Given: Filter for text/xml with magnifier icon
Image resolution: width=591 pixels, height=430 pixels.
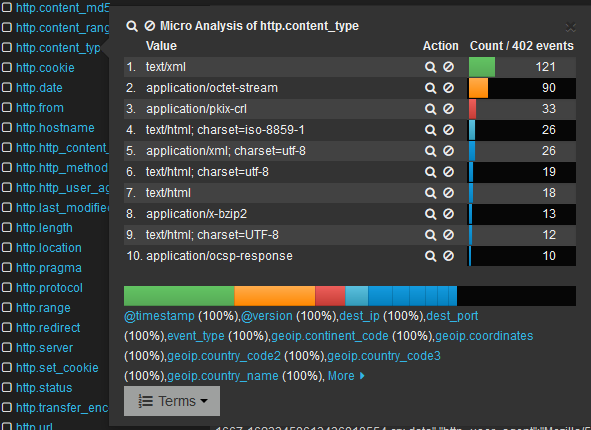Looking at the screenshot, I should [x=430, y=67].
